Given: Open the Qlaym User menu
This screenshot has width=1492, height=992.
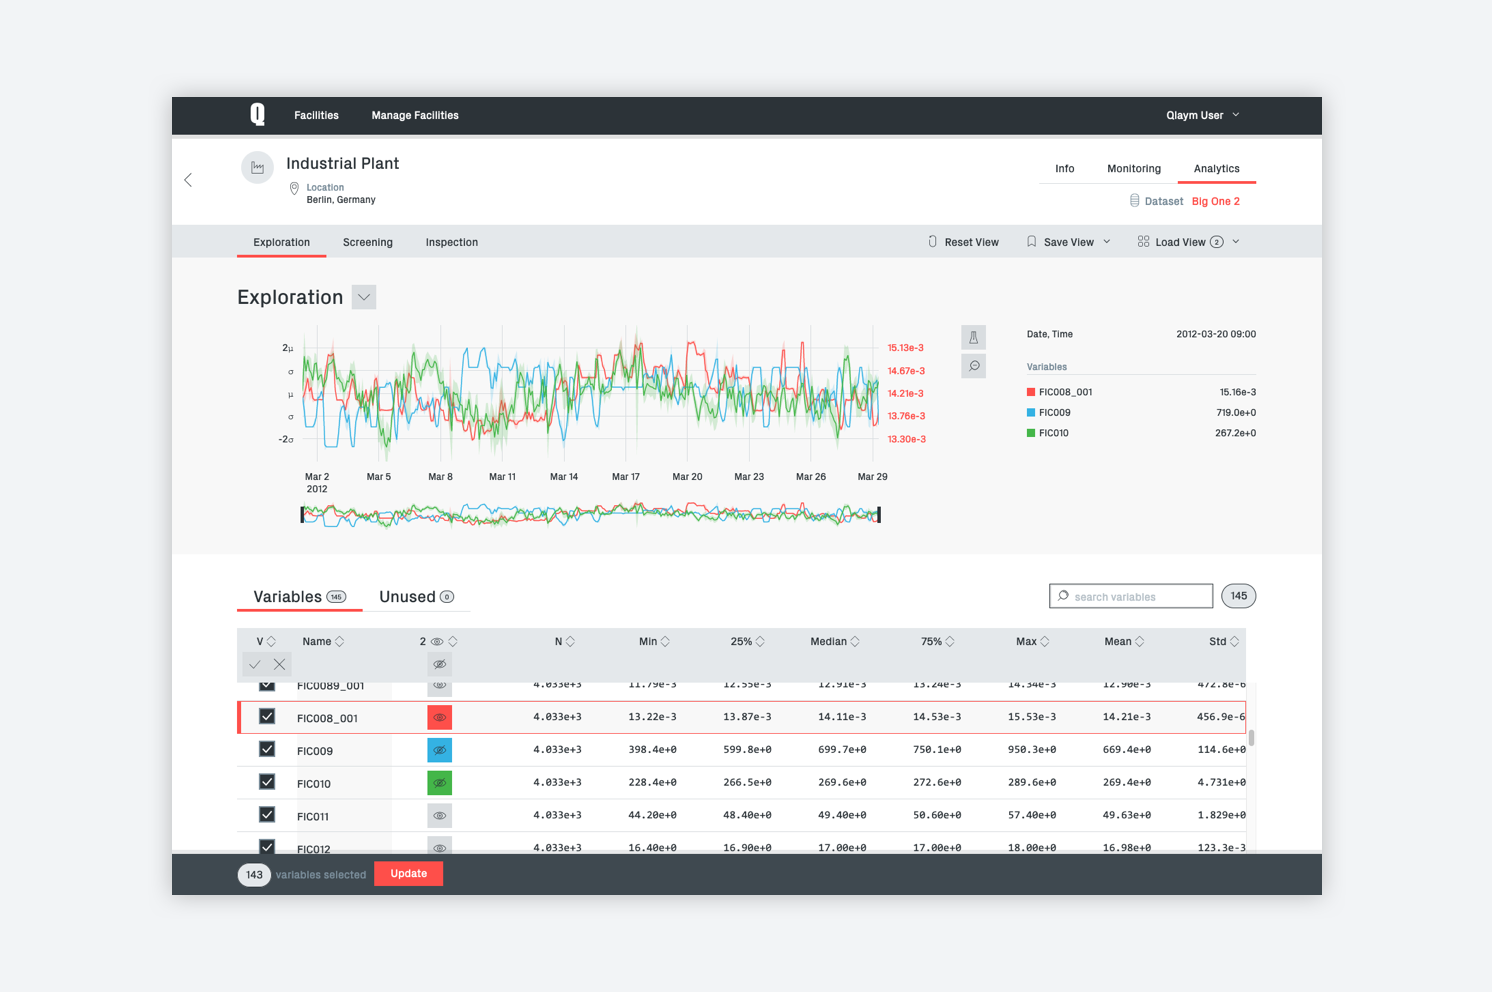Looking at the screenshot, I should [x=1202, y=115].
